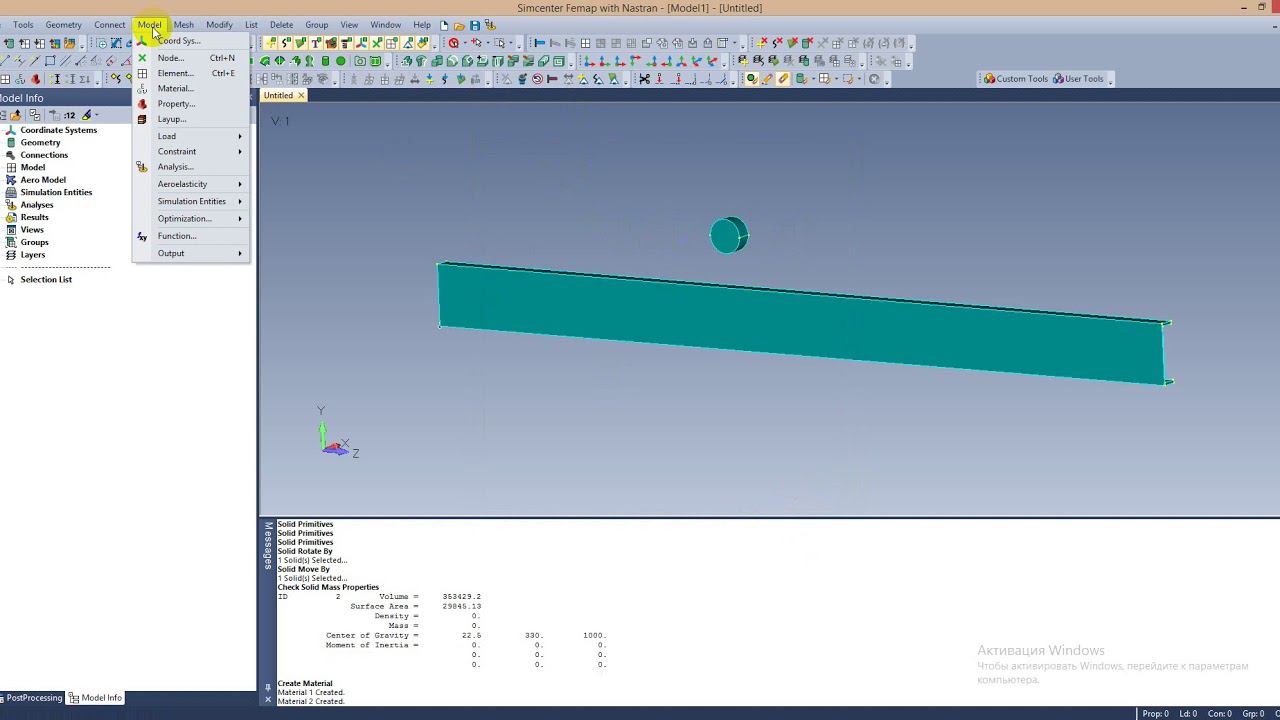The height and width of the screenshot is (720, 1280).
Task: Click the Layup icon in the Model menu
Action: click(142, 119)
